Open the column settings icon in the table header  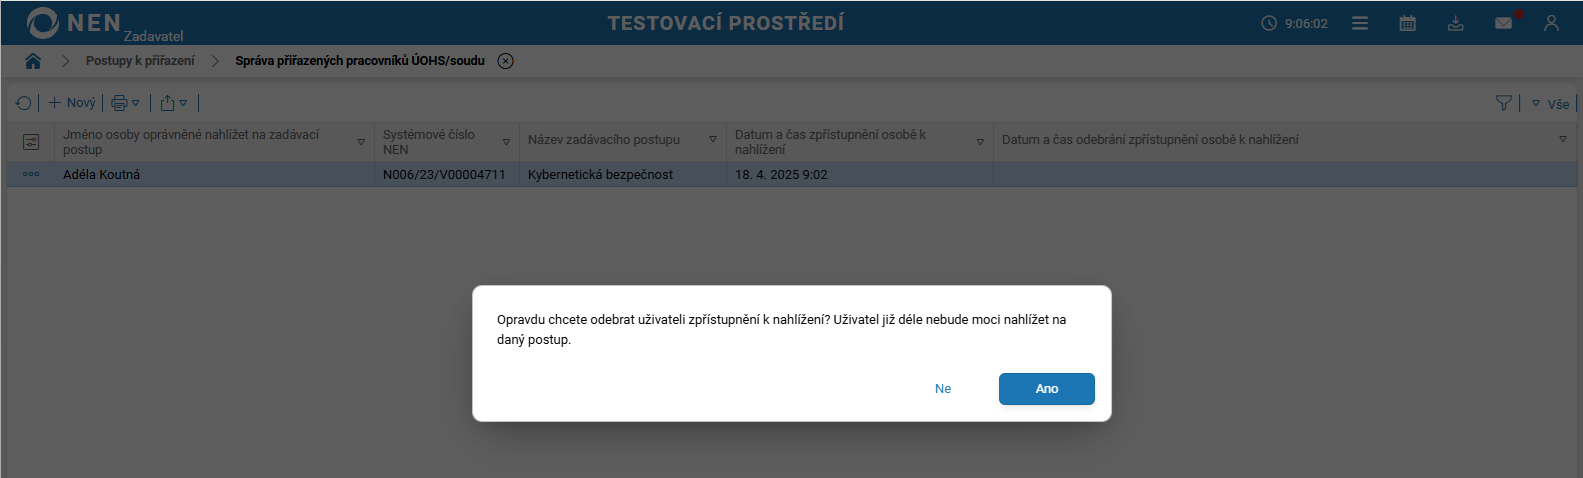(x=31, y=142)
